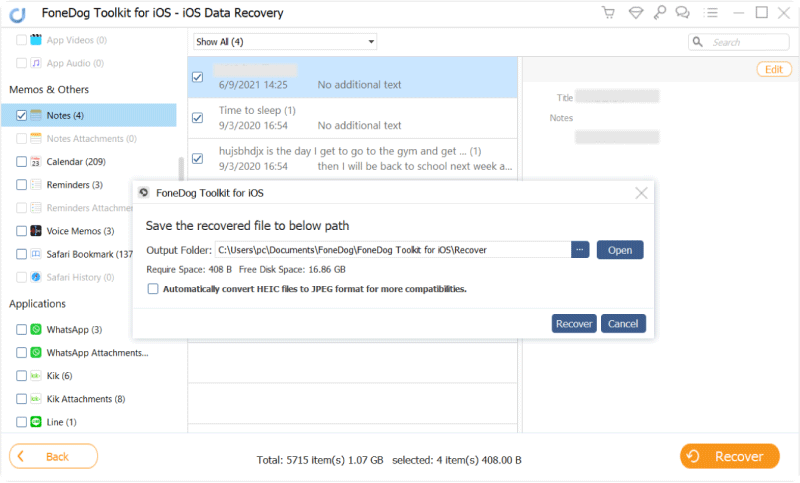800x483 pixels.
Task: Select the hujsbhdjx note row
Action: pos(352,159)
